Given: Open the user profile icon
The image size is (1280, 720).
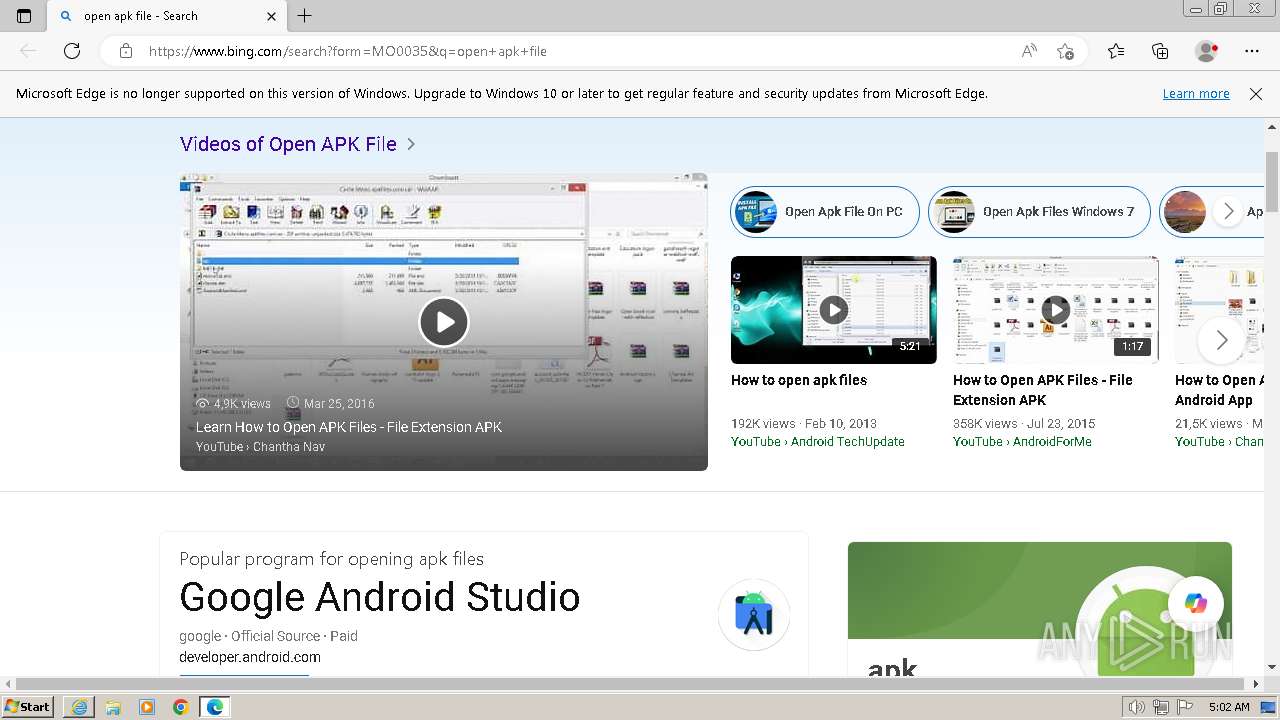Looking at the screenshot, I should [x=1207, y=51].
